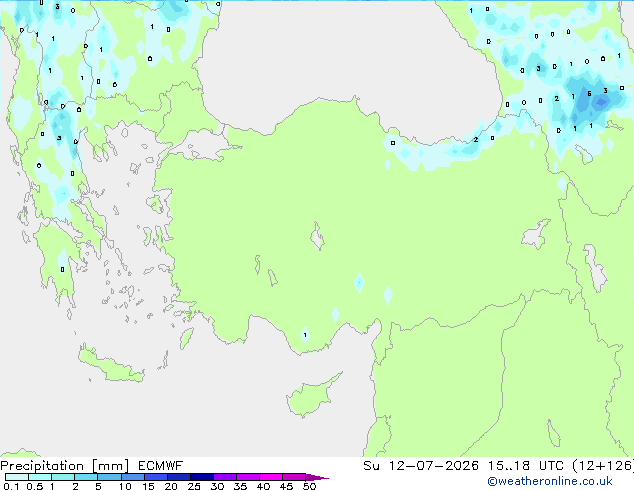
Task: Click the '35' legend scale label
Action: click(x=240, y=486)
